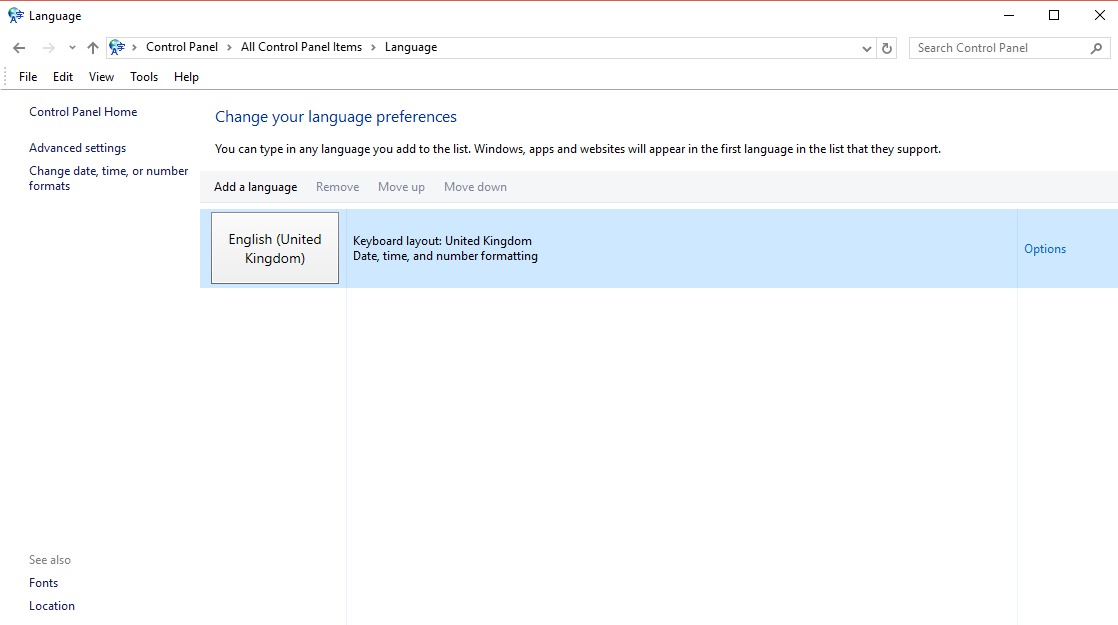Image resolution: width=1118 pixels, height=625 pixels.
Task: Open Options for English (United Kingdom)
Action: pyautogui.click(x=1044, y=248)
